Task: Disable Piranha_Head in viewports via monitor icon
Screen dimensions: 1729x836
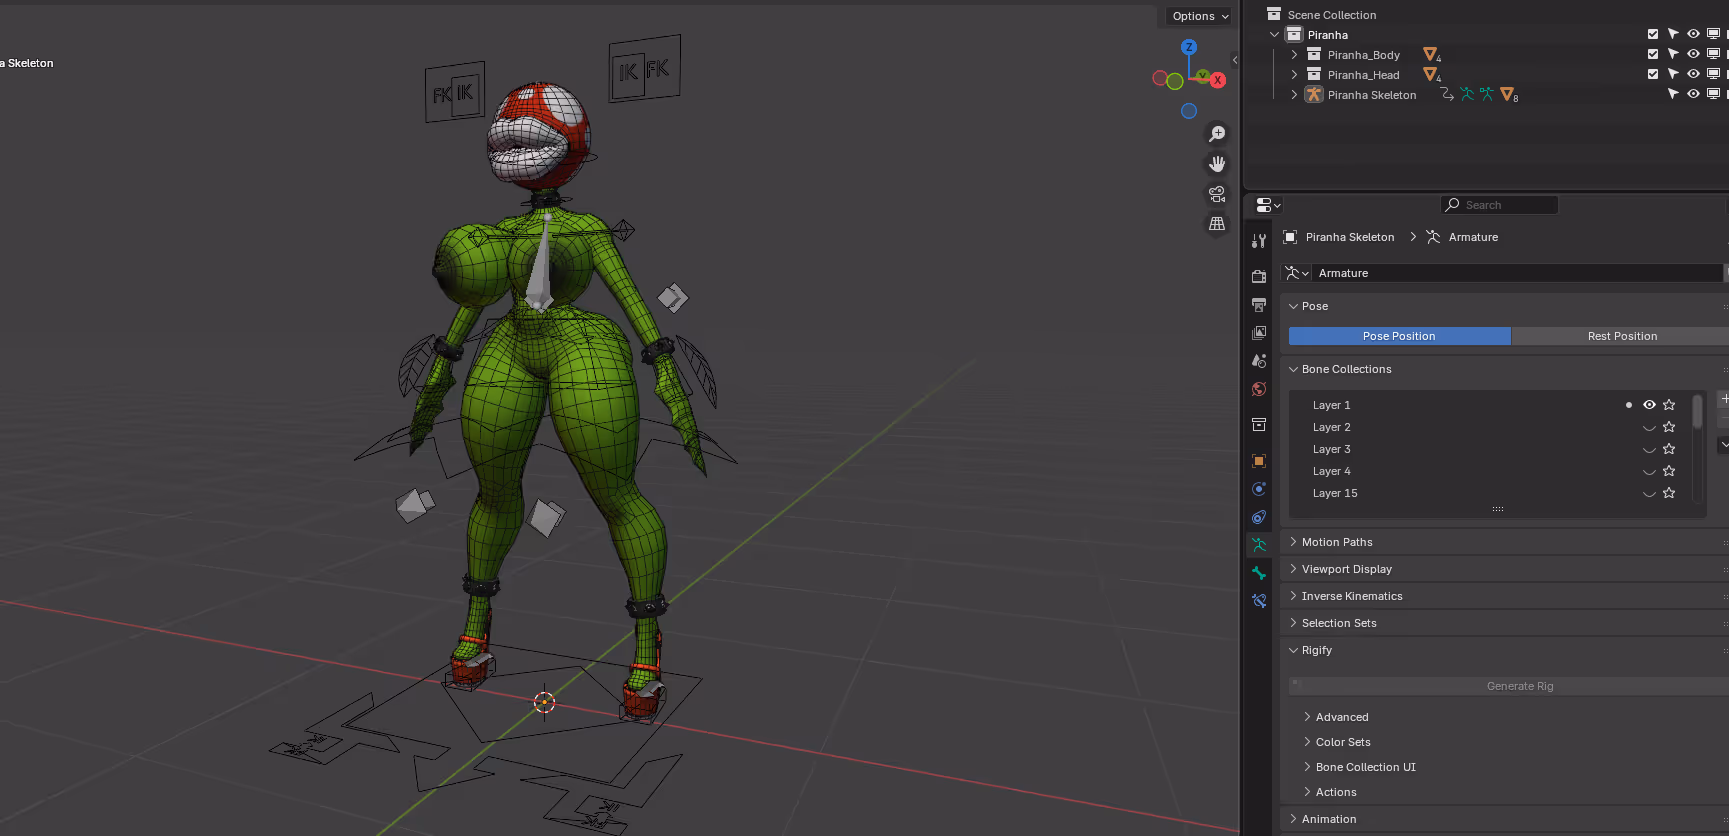Action: tap(1713, 74)
